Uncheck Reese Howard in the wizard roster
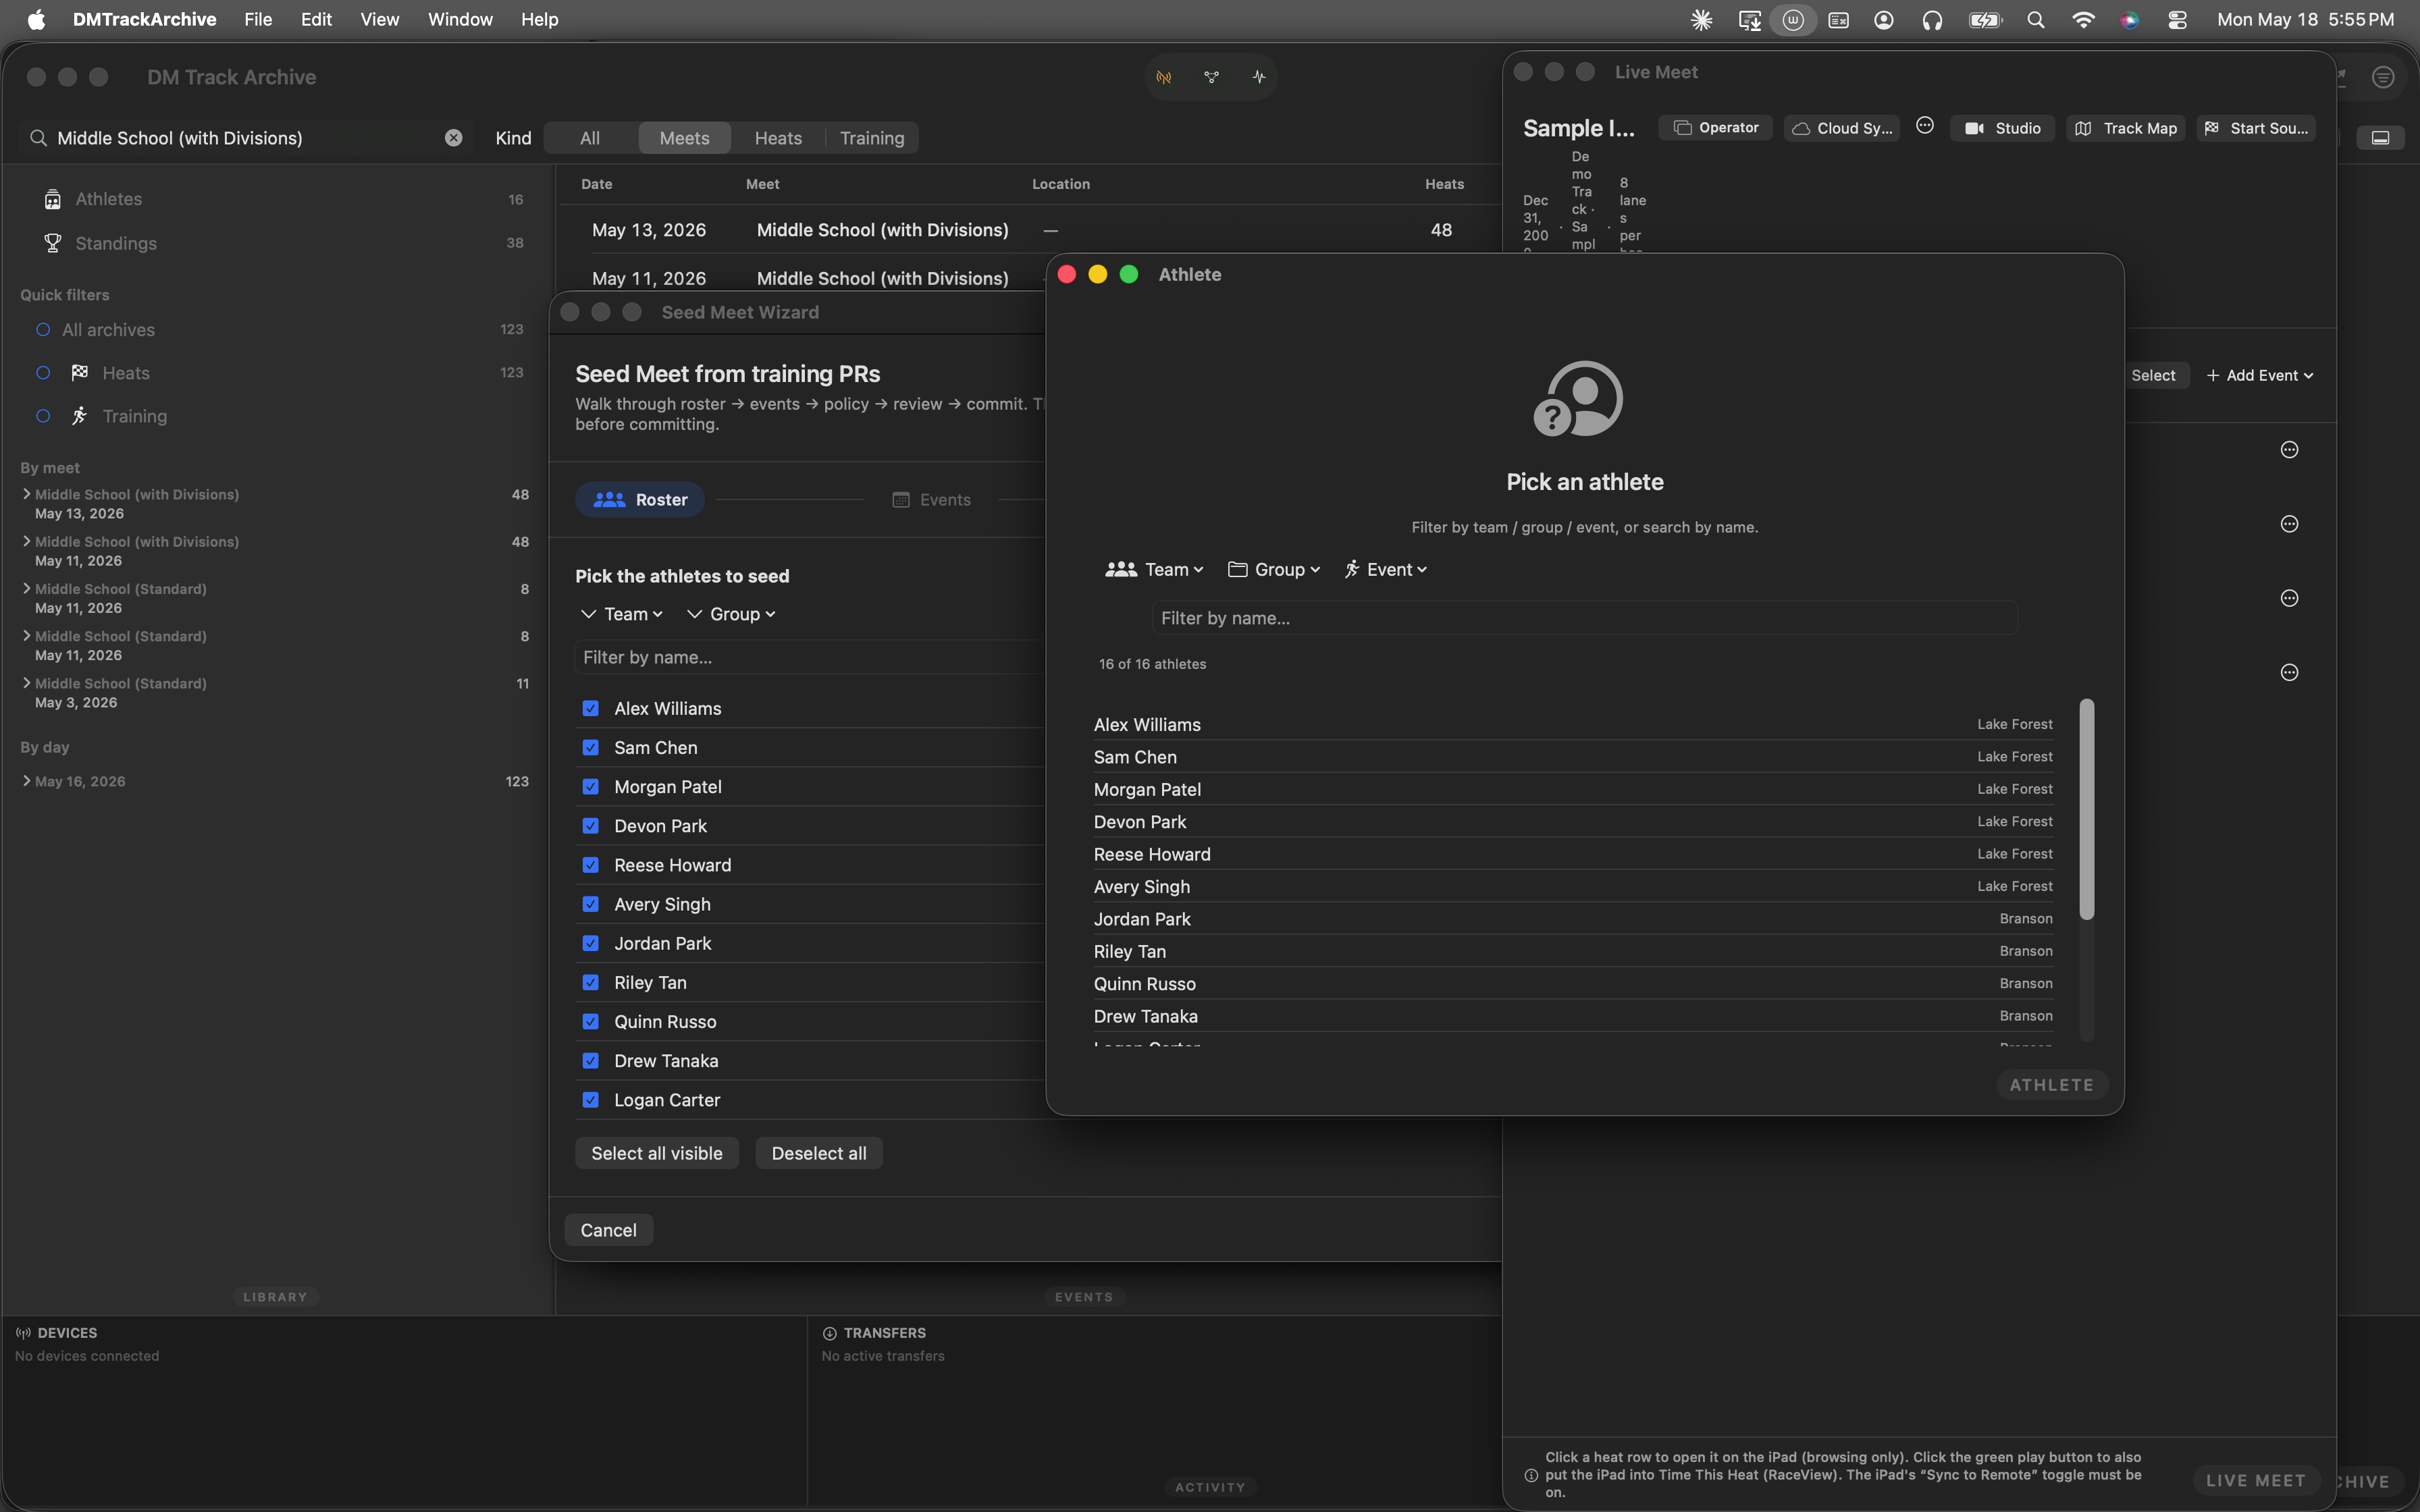The width and height of the screenshot is (2420, 1512). coord(591,865)
